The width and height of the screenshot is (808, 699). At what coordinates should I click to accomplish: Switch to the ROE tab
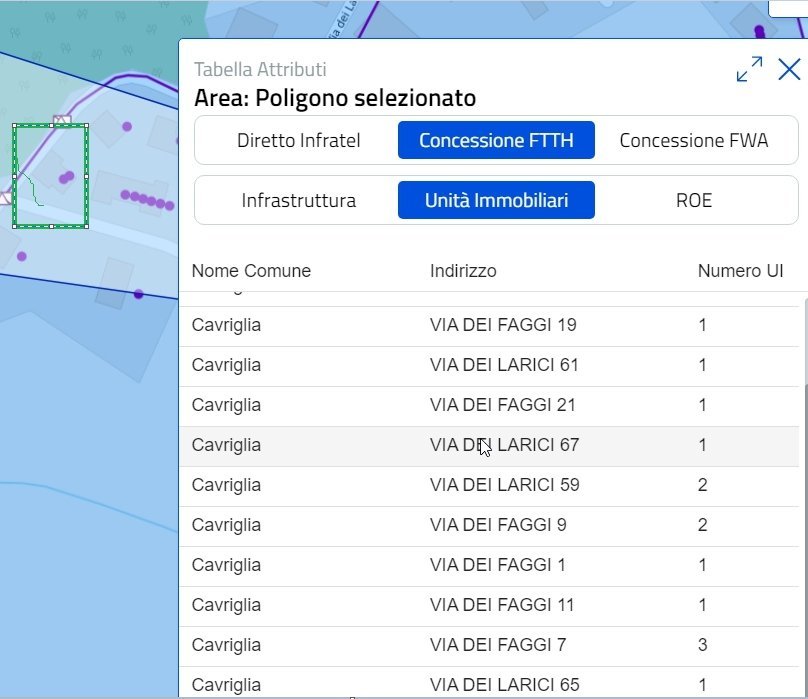(694, 200)
